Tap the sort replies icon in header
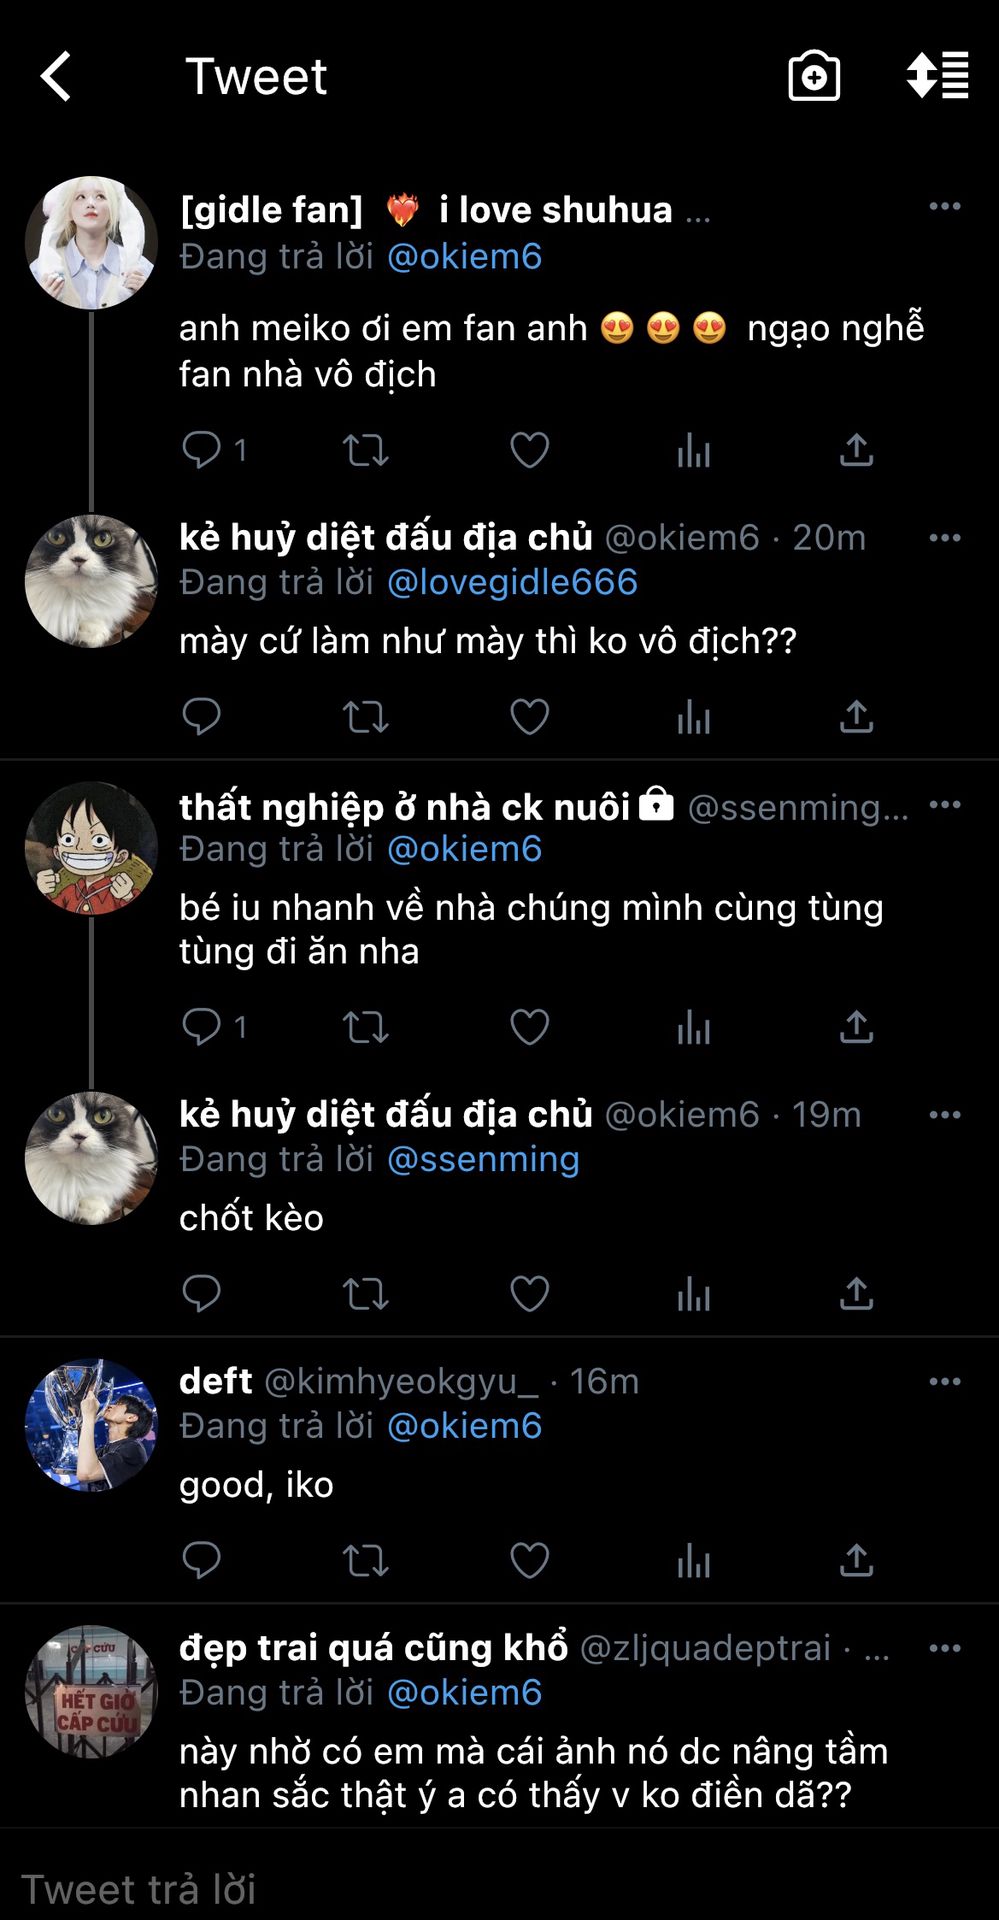This screenshot has height=1920, width=999. tap(937, 76)
